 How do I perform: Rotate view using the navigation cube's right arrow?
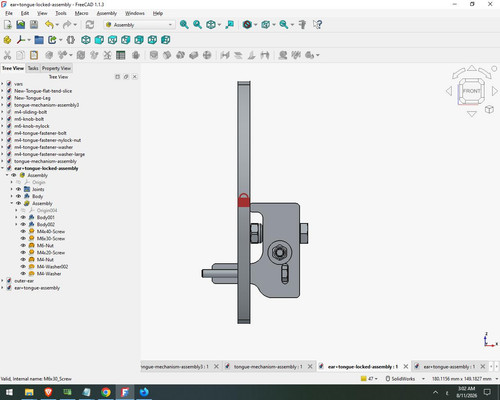pyautogui.click(x=495, y=91)
